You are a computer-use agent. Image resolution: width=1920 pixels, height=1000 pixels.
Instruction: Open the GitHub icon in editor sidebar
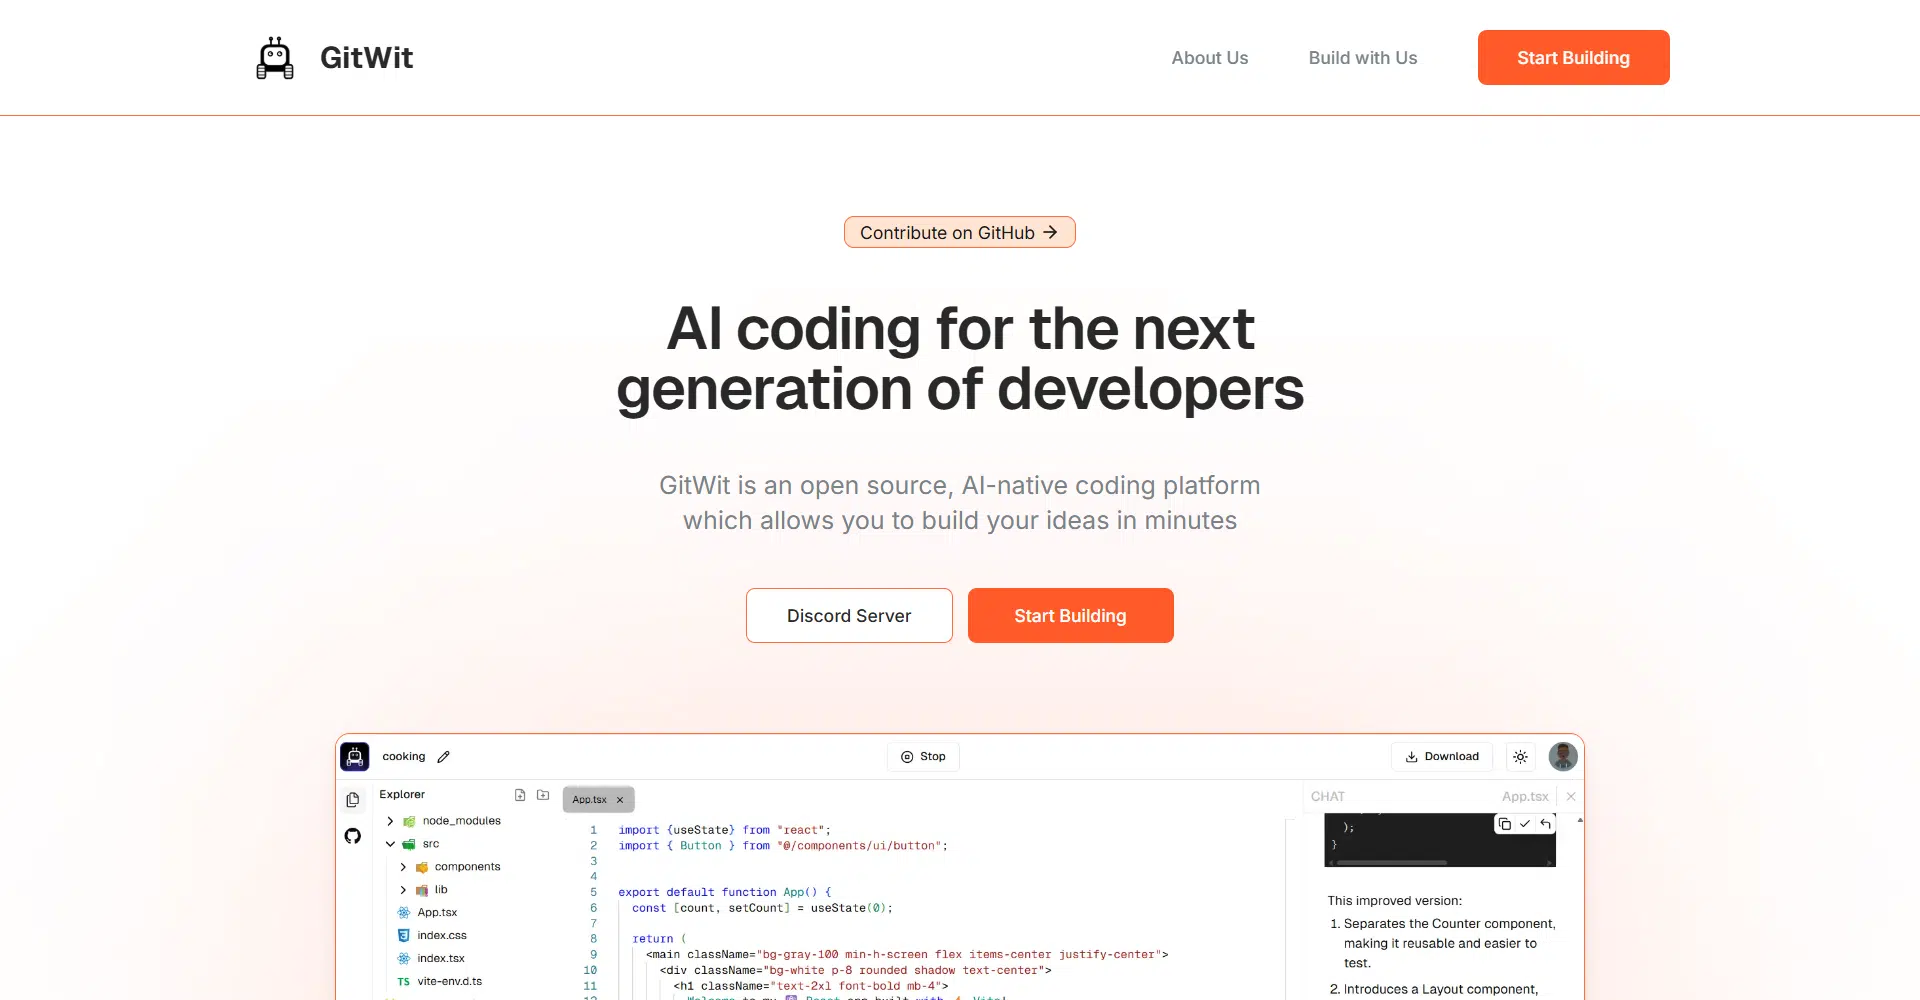click(x=353, y=836)
